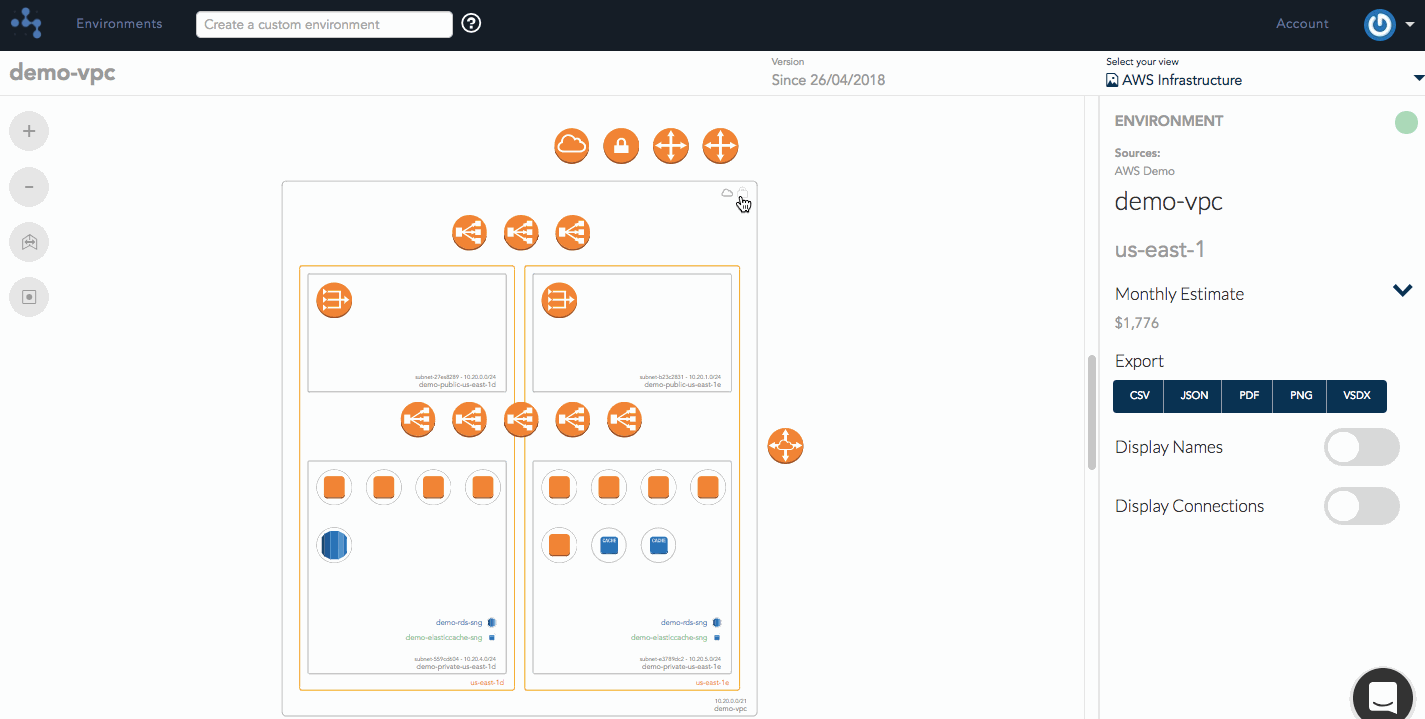Select the orange lock icon in the toolbar row
Viewport: 1425px width, 719px height.
point(621,145)
